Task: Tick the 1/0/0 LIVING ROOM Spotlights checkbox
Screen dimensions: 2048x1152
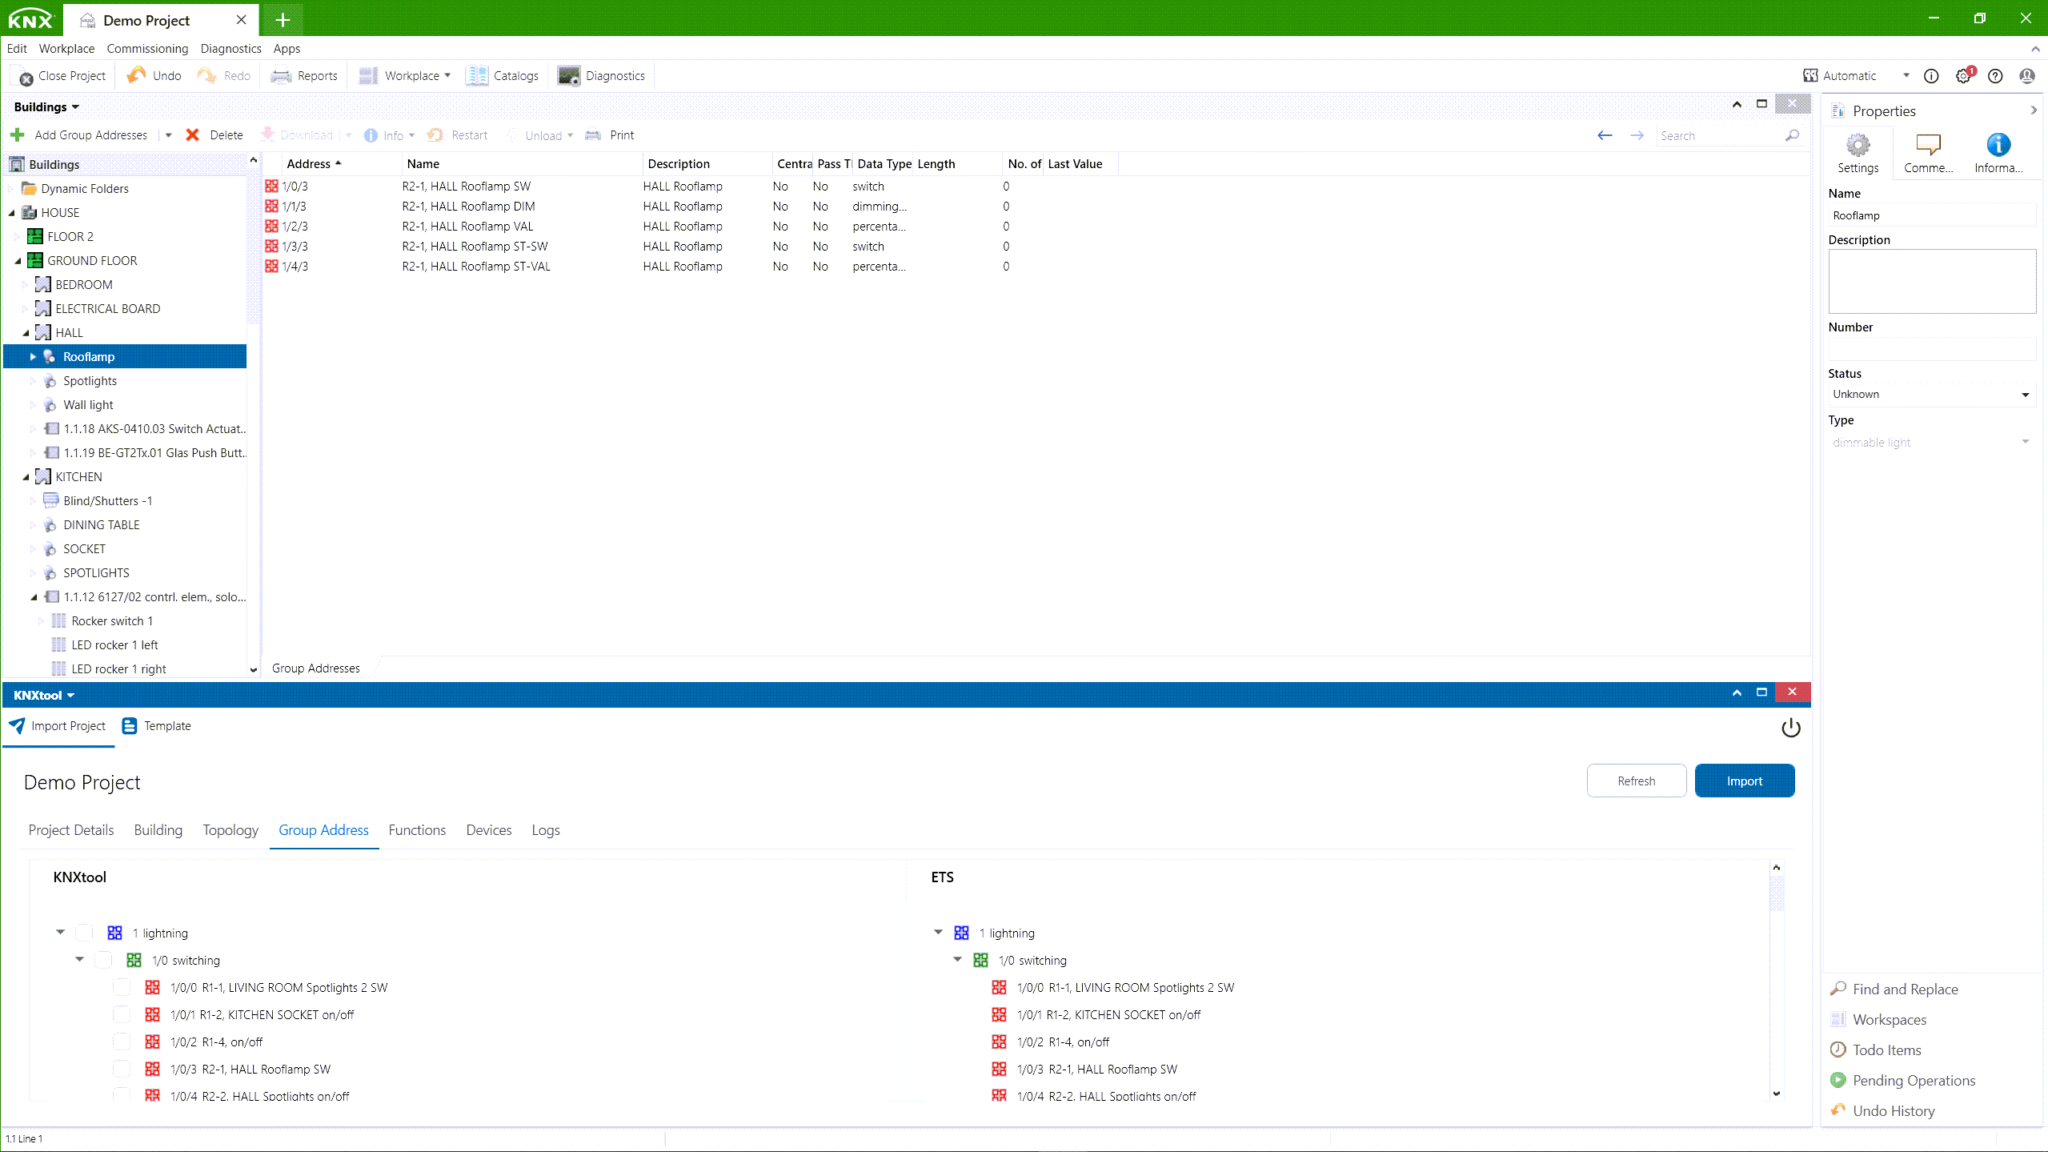Action: [122, 987]
